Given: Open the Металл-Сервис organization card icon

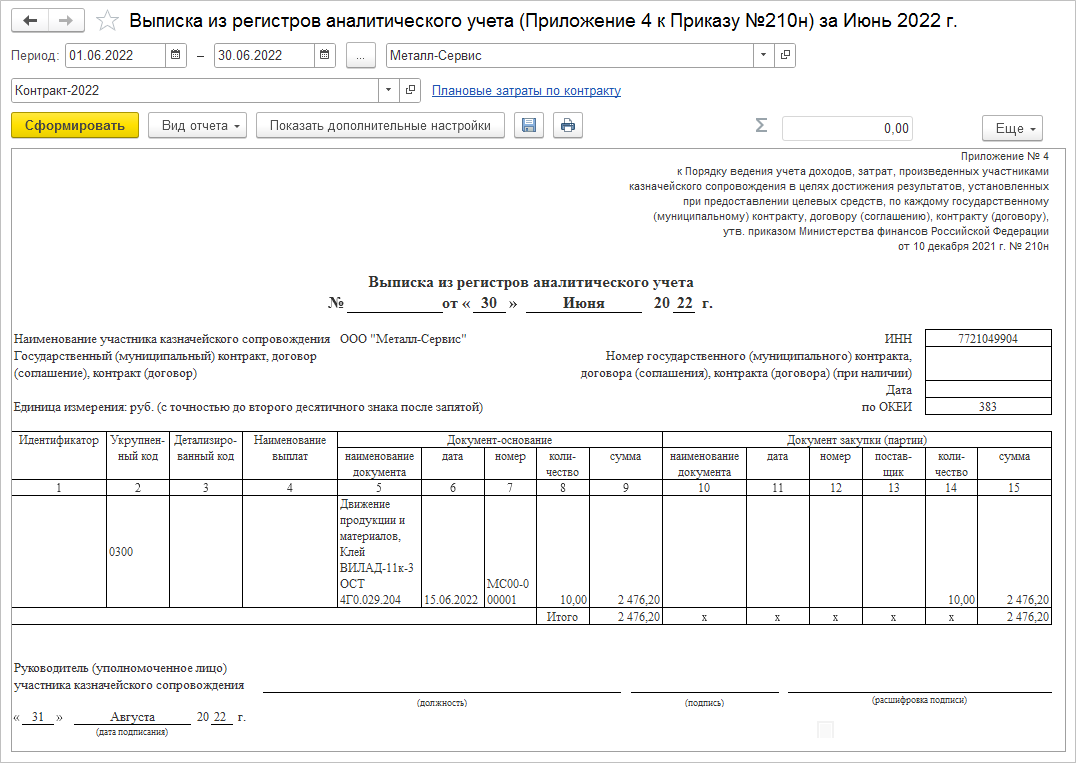Looking at the screenshot, I should coord(785,55).
